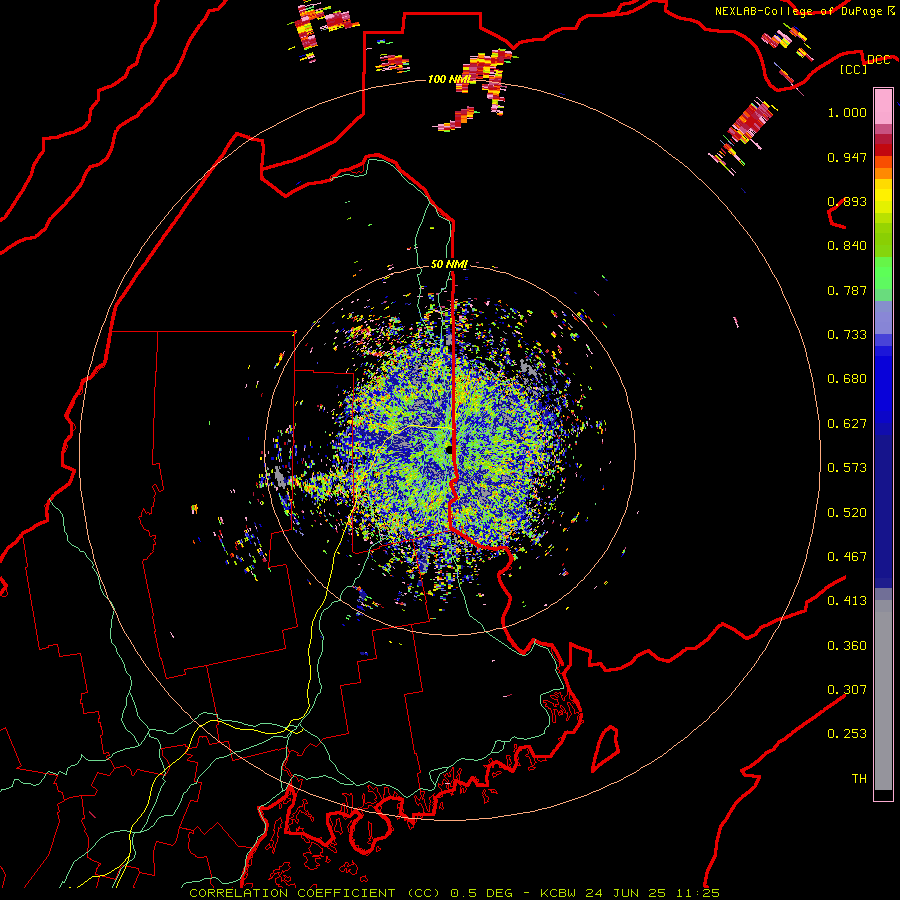Click the [CC] product label
This screenshot has height=900, width=900.
(x=854, y=69)
